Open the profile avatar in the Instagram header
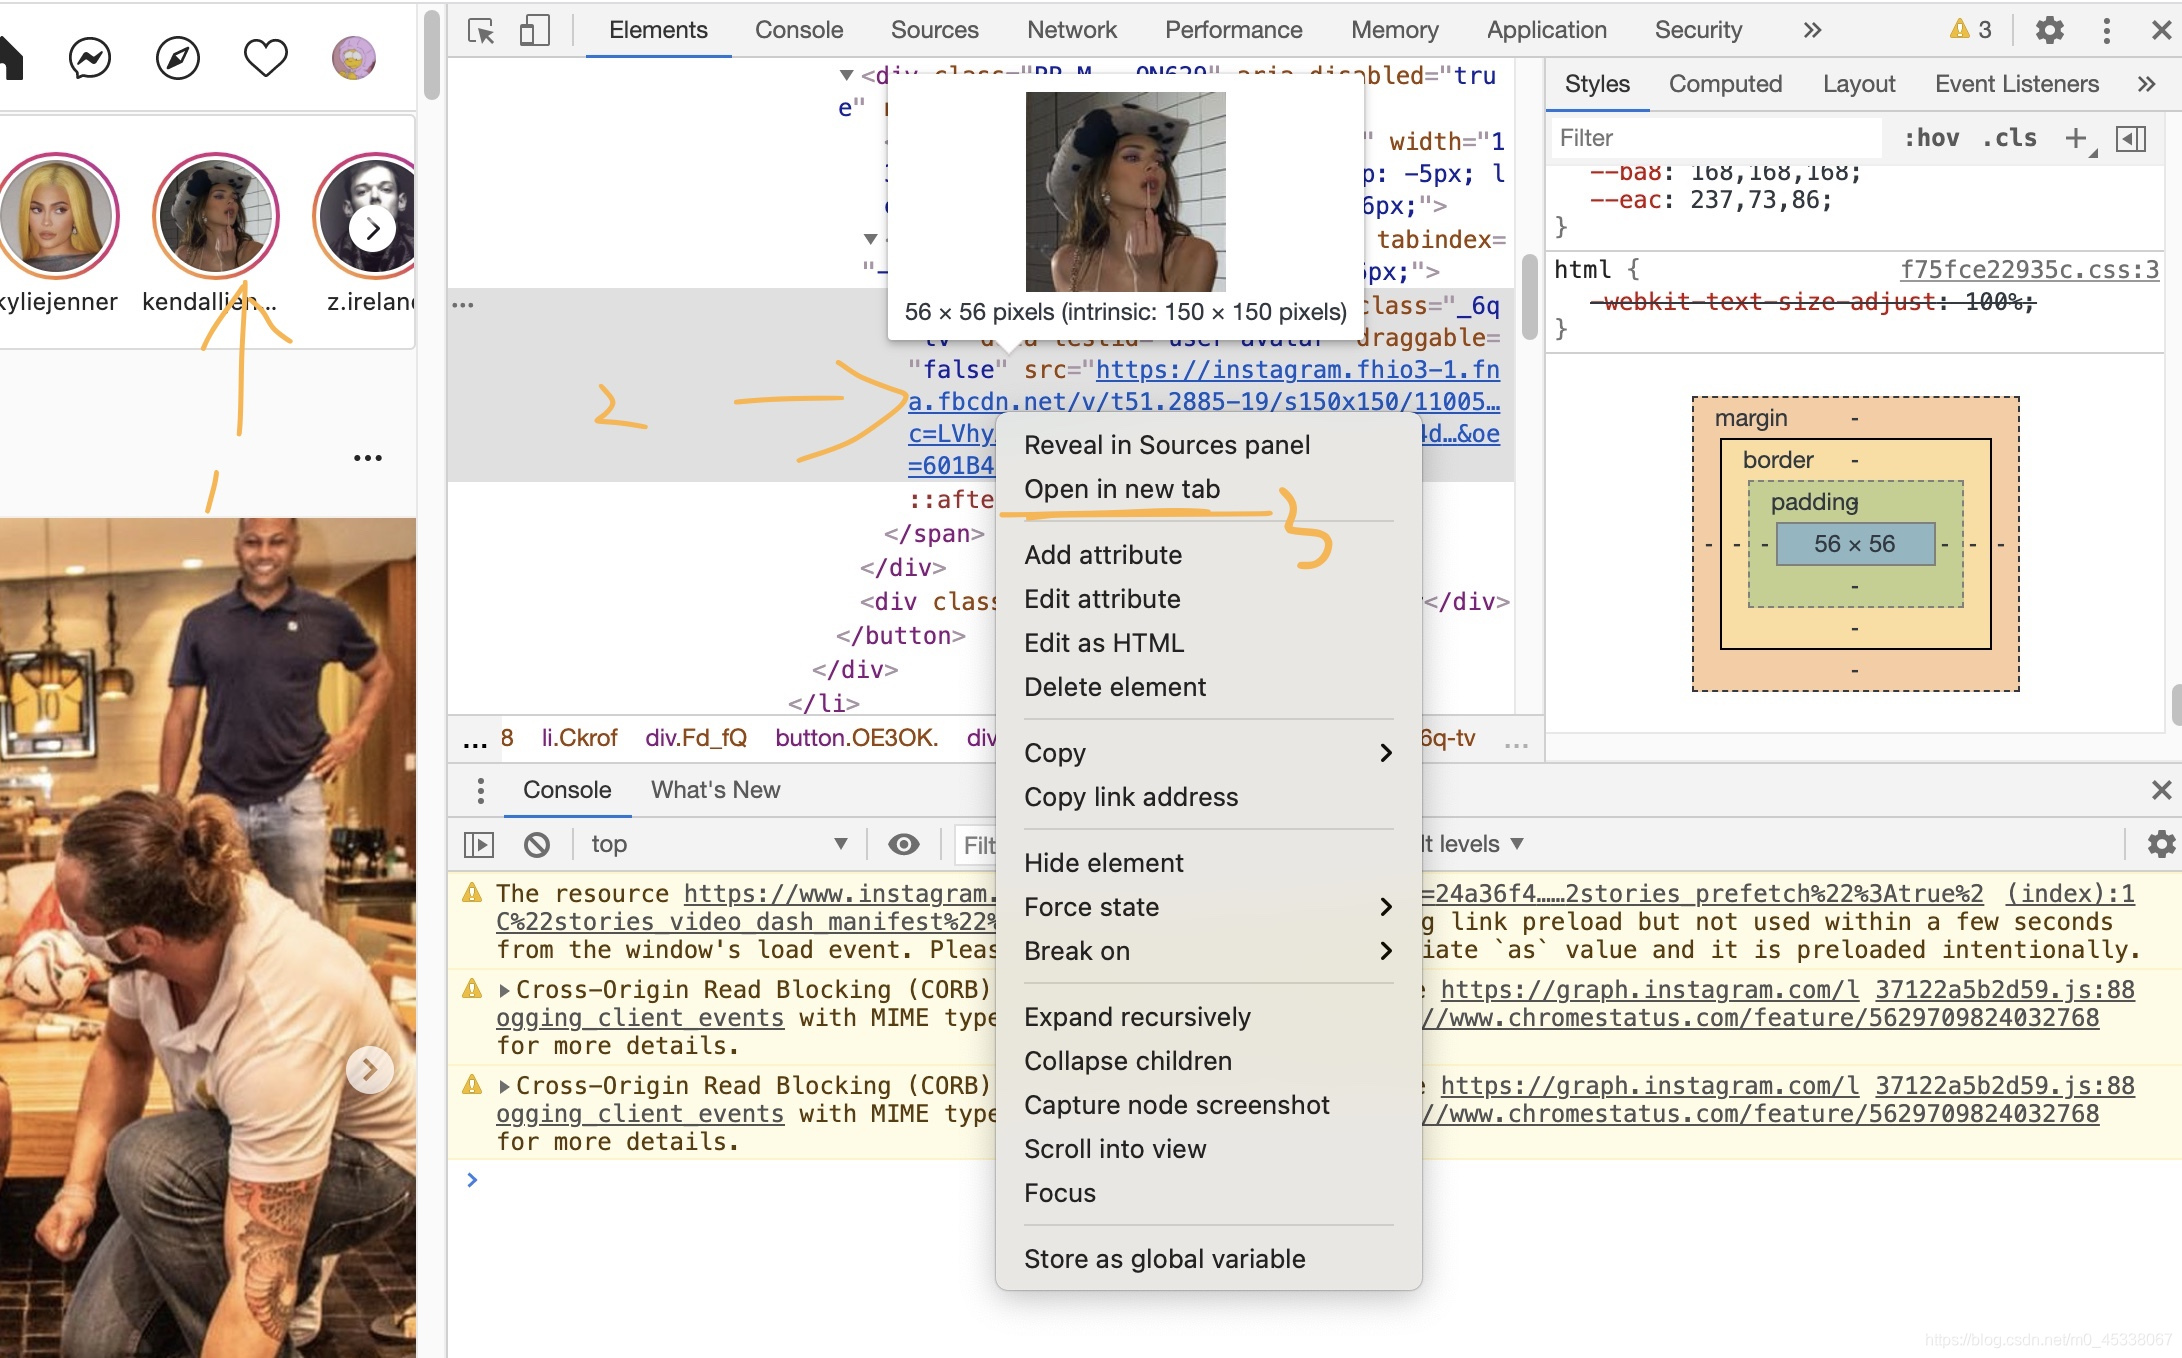This screenshot has width=2182, height=1358. point(354,58)
